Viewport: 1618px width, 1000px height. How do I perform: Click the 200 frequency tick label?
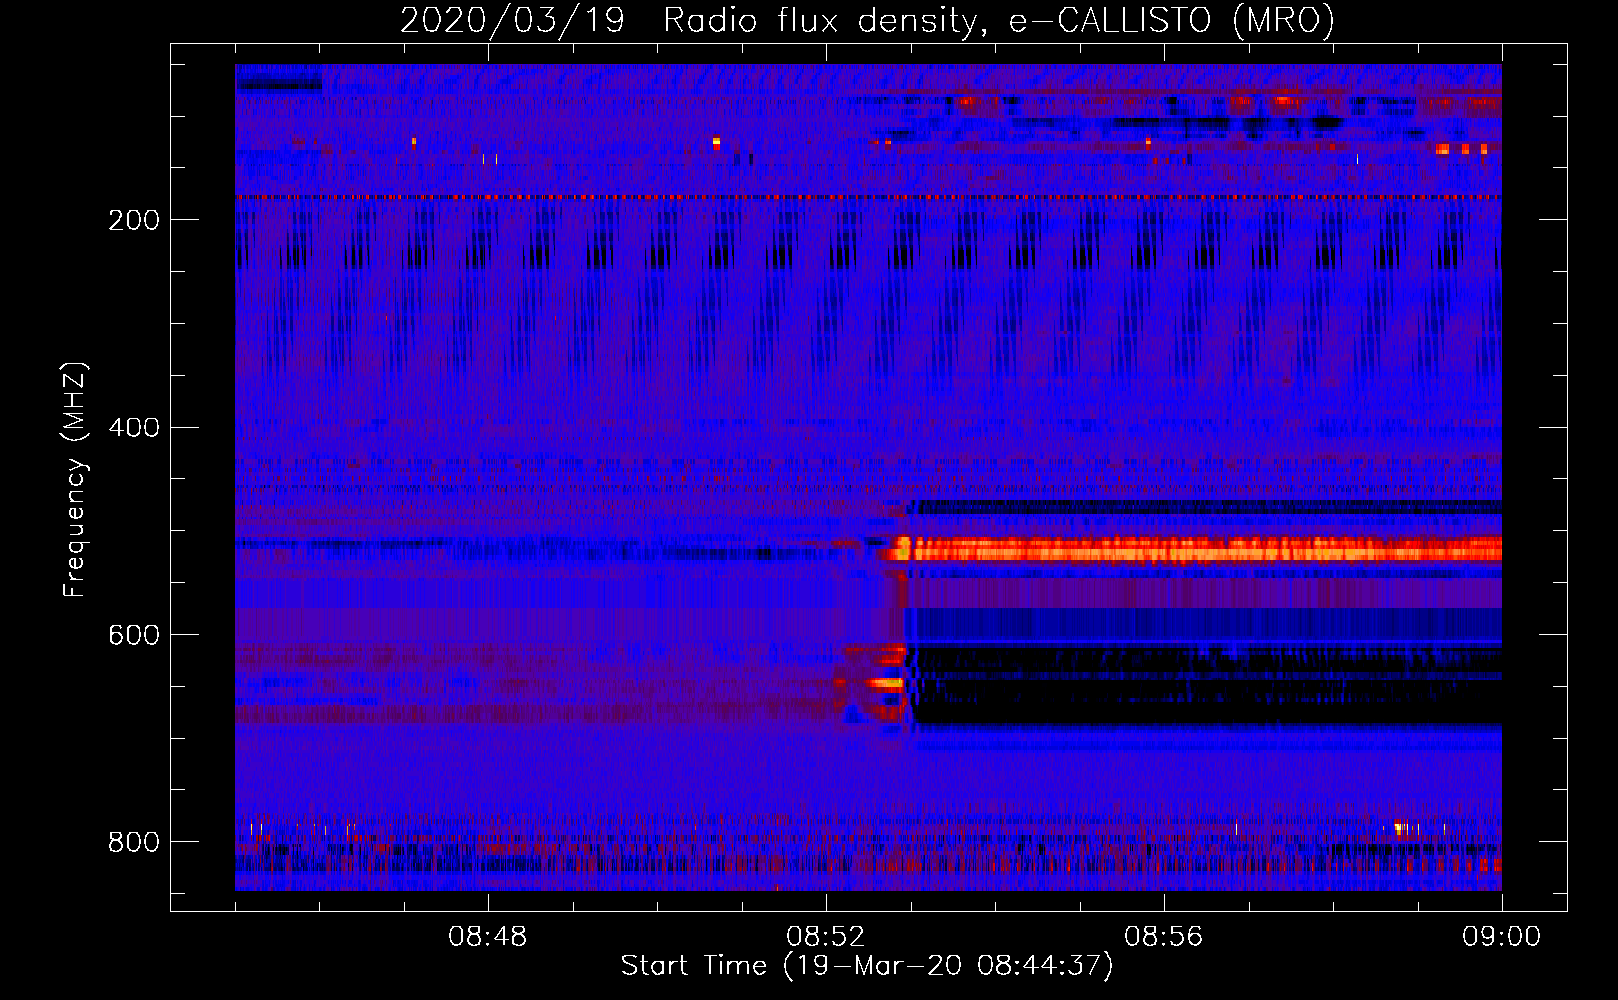[133, 220]
